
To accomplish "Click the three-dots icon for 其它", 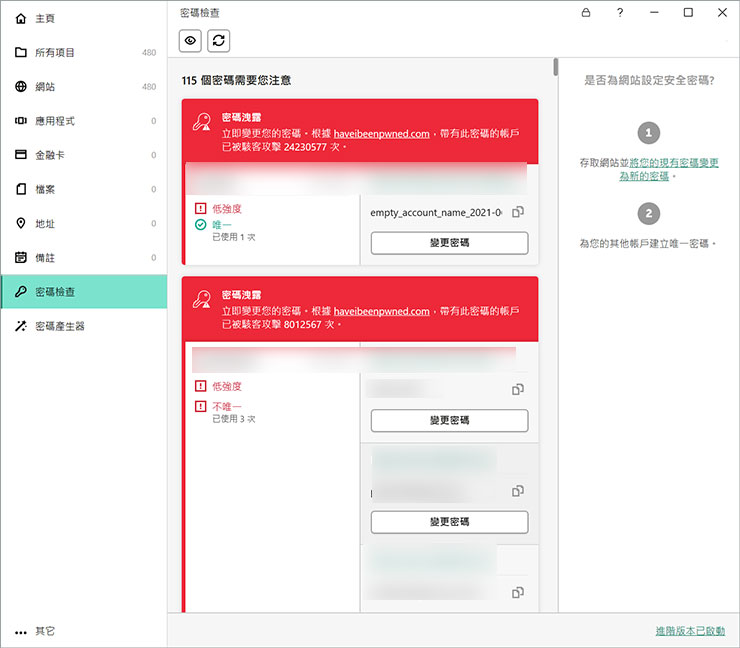I will tap(21, 632).
